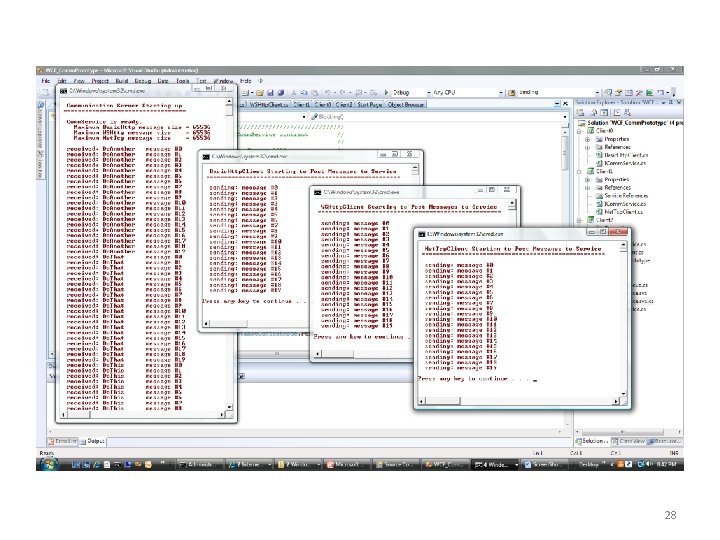This screenshot has width=720, height=540.
Task: Switch to the Error List panel tab
Action: point(62,441)
